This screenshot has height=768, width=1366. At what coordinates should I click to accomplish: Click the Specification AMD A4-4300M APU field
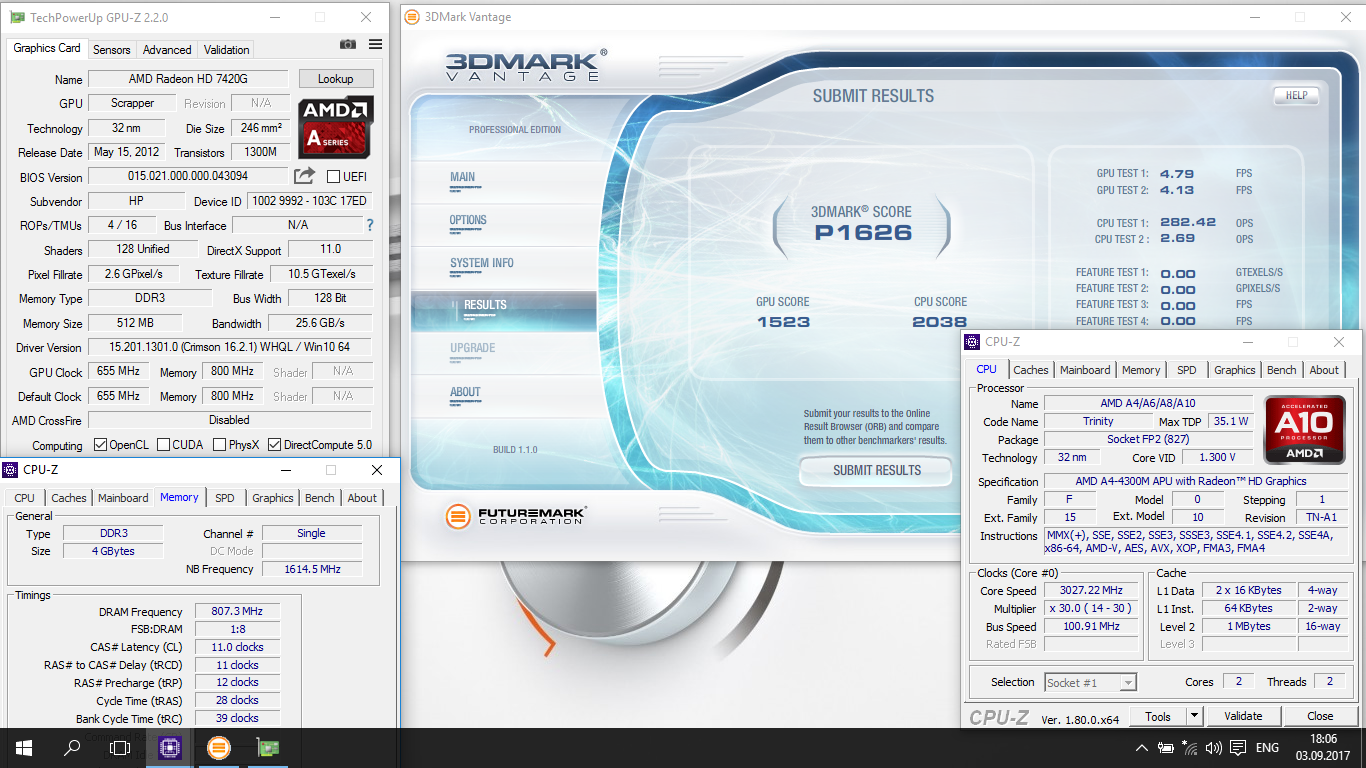1196,481
